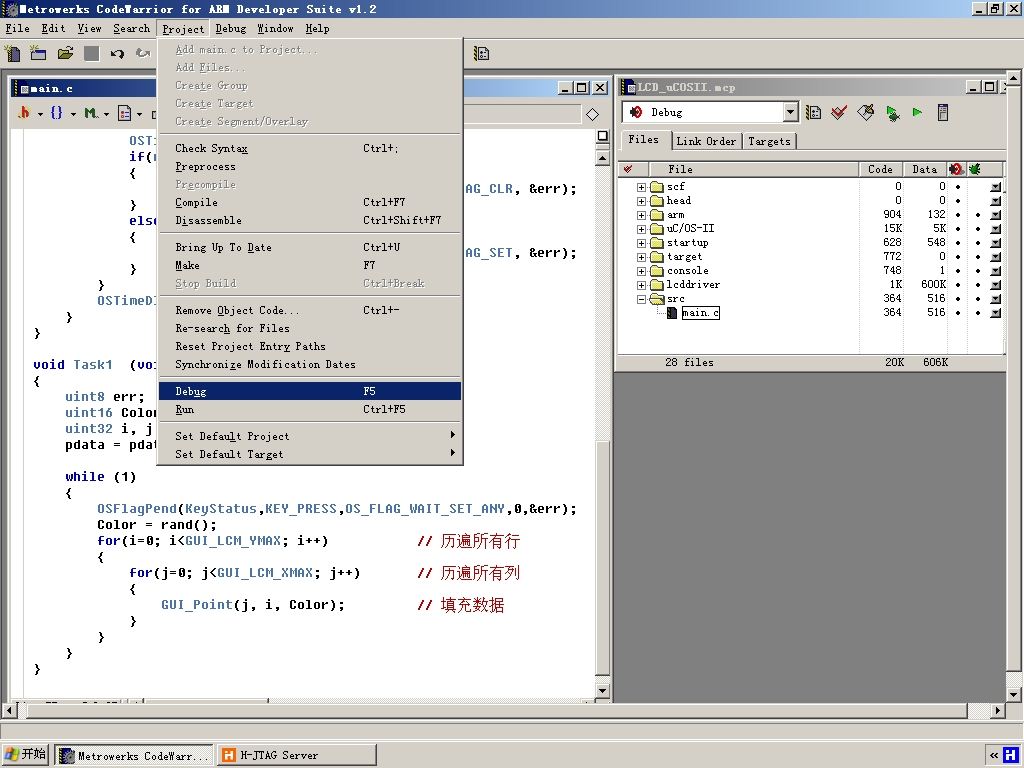Switch to the Link Order tab
The image size is (1024, 768).
[x=706, y=141]
